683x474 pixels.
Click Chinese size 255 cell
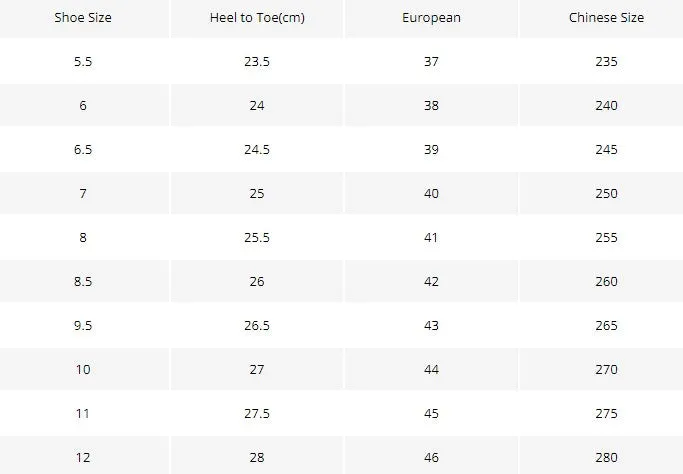[x=606, y=237]
